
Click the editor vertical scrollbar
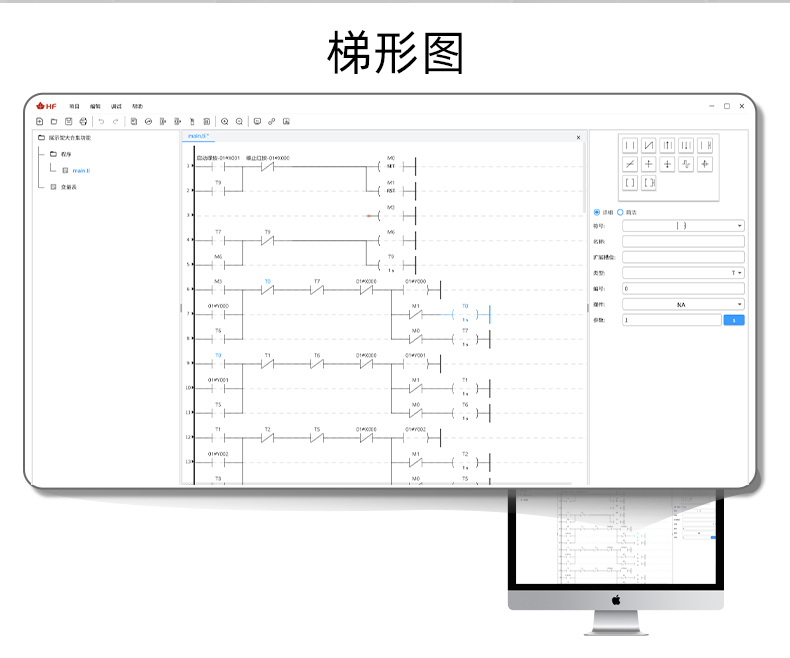pos(584,180)
